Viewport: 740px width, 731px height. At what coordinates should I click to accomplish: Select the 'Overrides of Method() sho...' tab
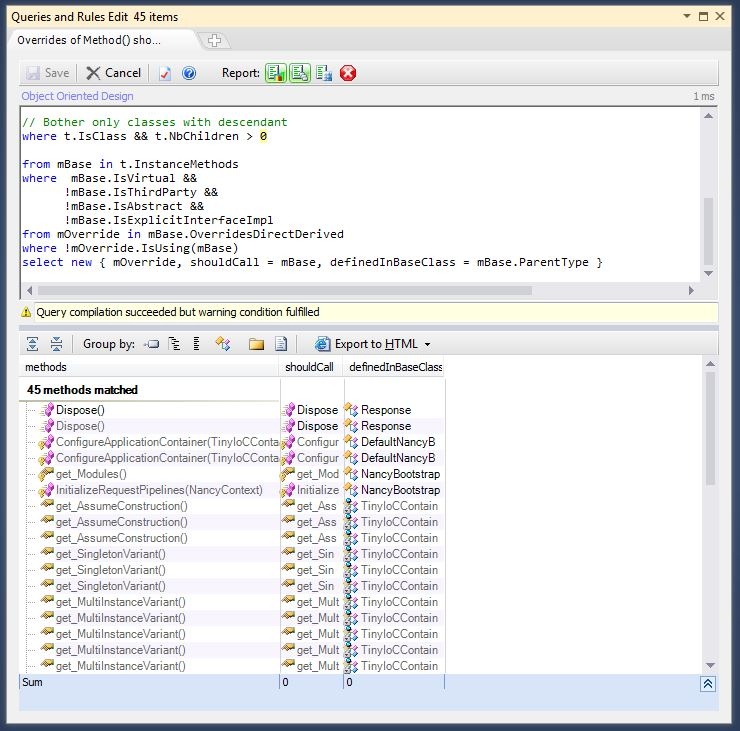[89, 40]
